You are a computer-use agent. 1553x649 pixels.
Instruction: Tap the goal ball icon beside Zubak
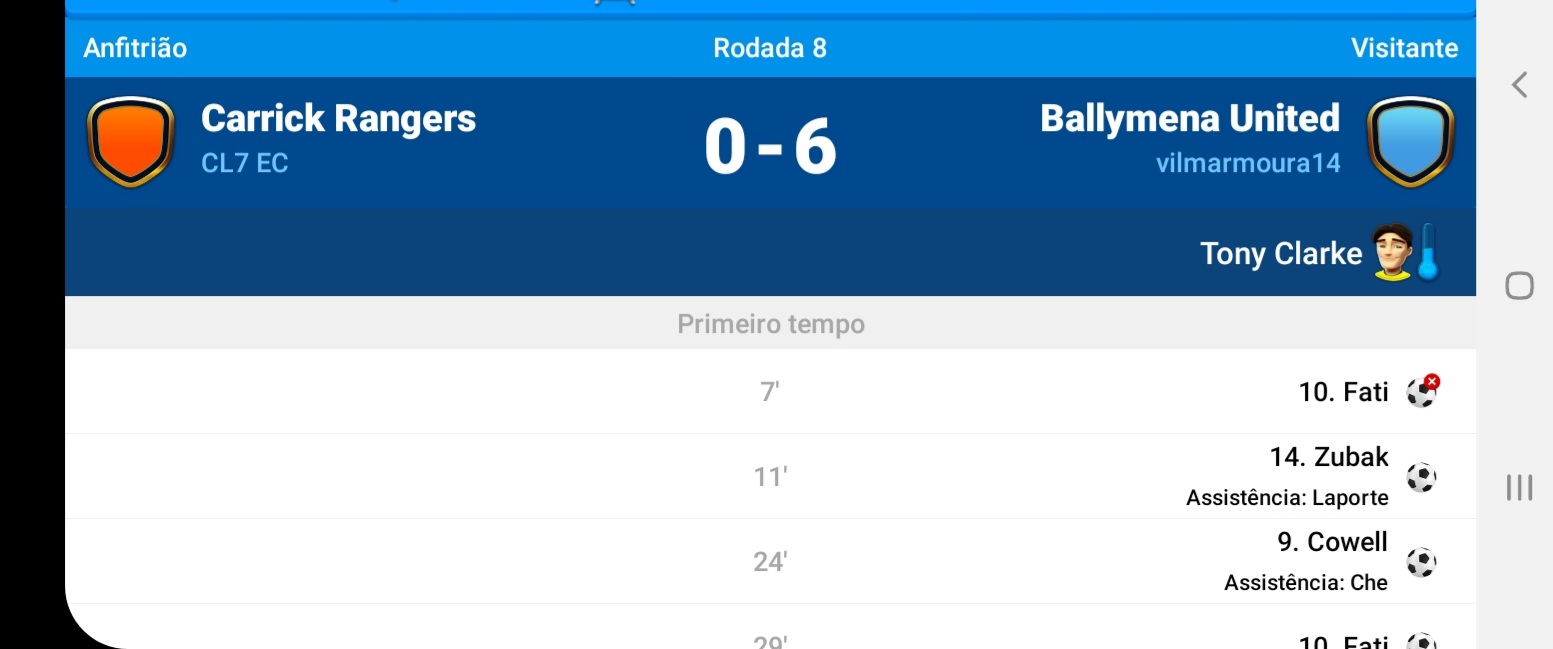click(x=1421, y=477)
